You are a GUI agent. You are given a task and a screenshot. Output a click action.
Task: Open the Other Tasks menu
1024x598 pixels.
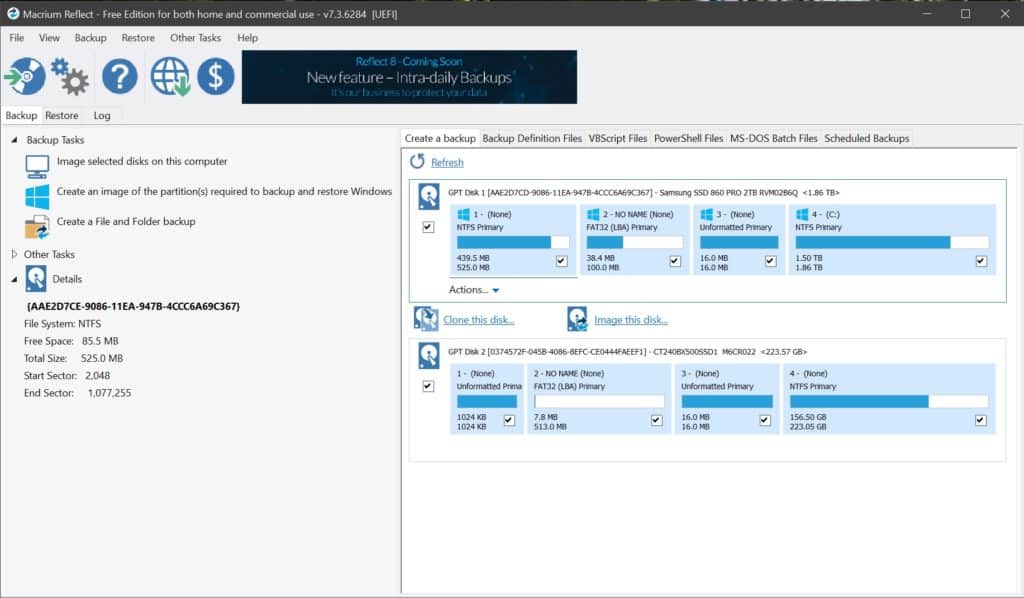pos(195,38)
